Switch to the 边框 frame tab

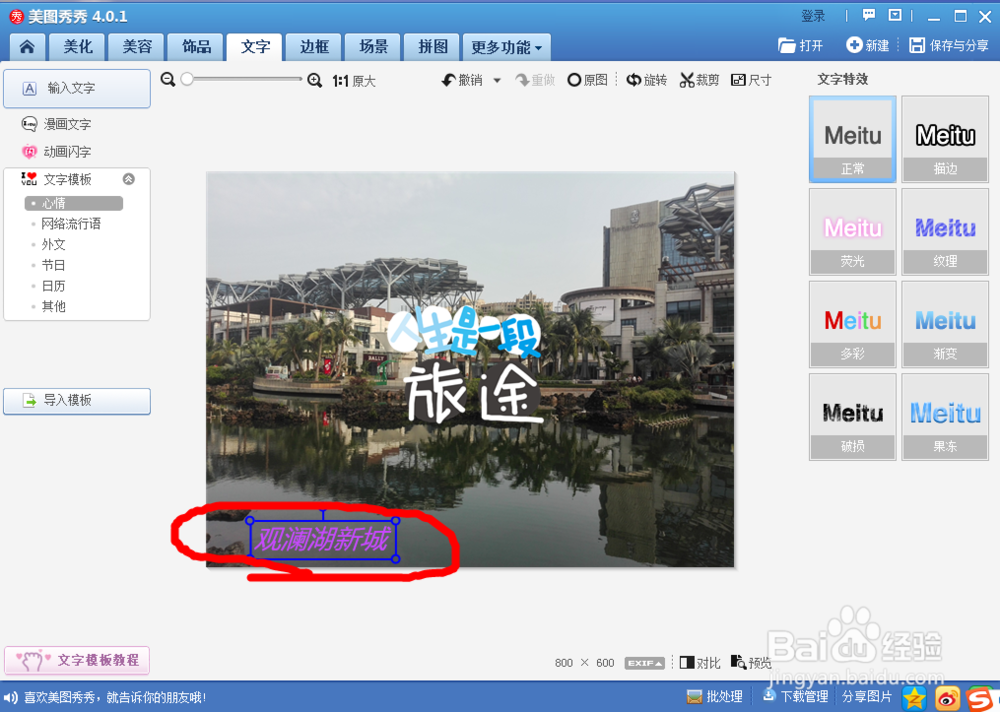[x=313, y=46]
